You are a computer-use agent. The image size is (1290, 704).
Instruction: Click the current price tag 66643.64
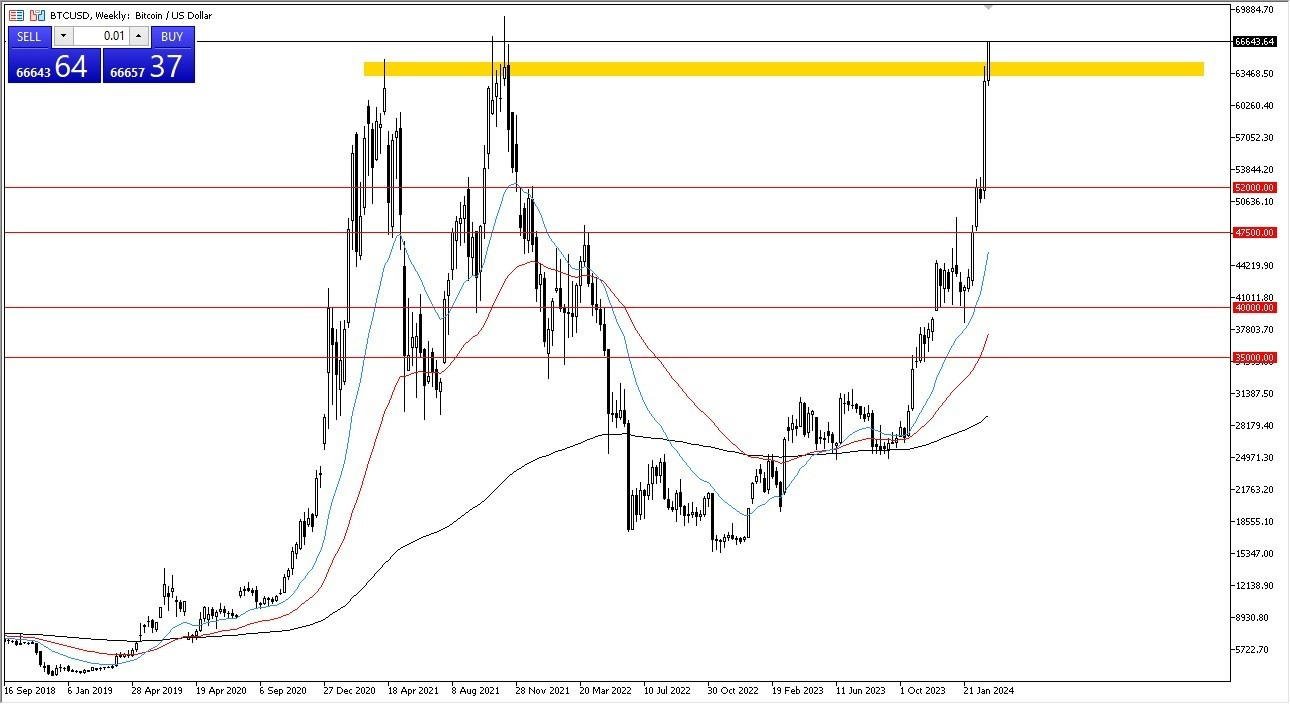[1257, 43]
